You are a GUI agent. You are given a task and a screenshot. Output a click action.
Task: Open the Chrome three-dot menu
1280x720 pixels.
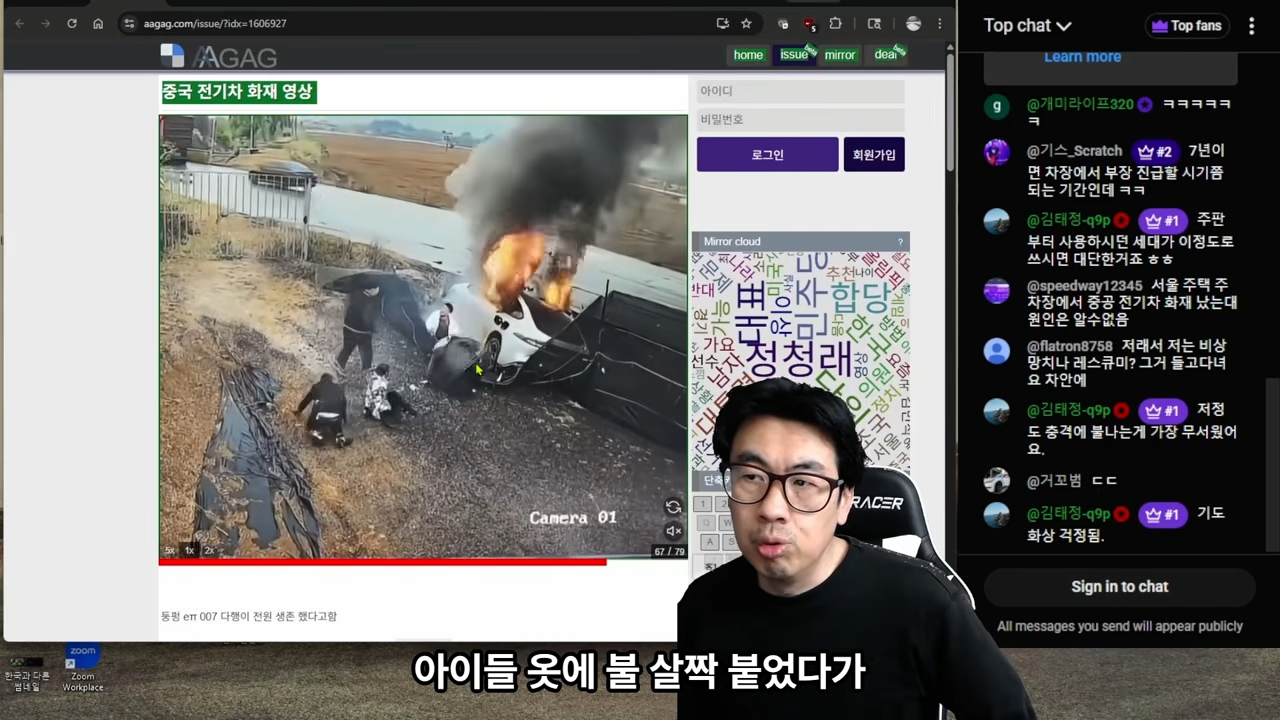pos(939,23)
